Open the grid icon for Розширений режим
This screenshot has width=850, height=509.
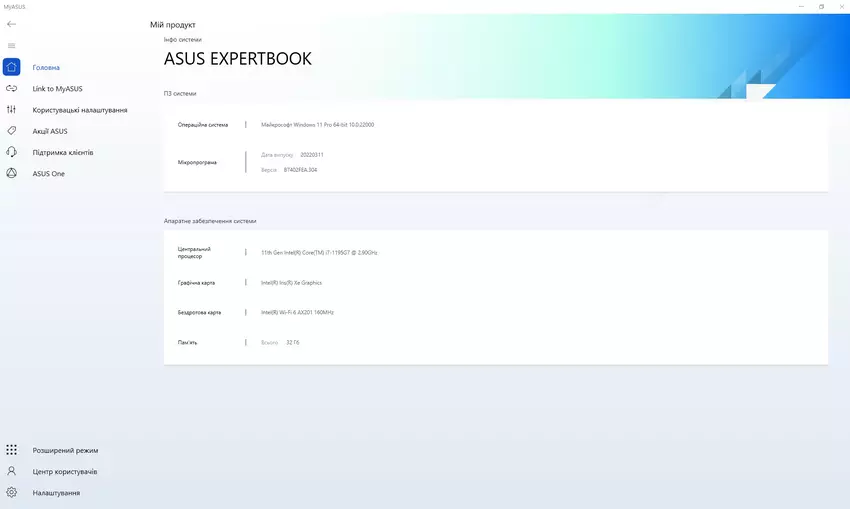(x=11, y=450)
